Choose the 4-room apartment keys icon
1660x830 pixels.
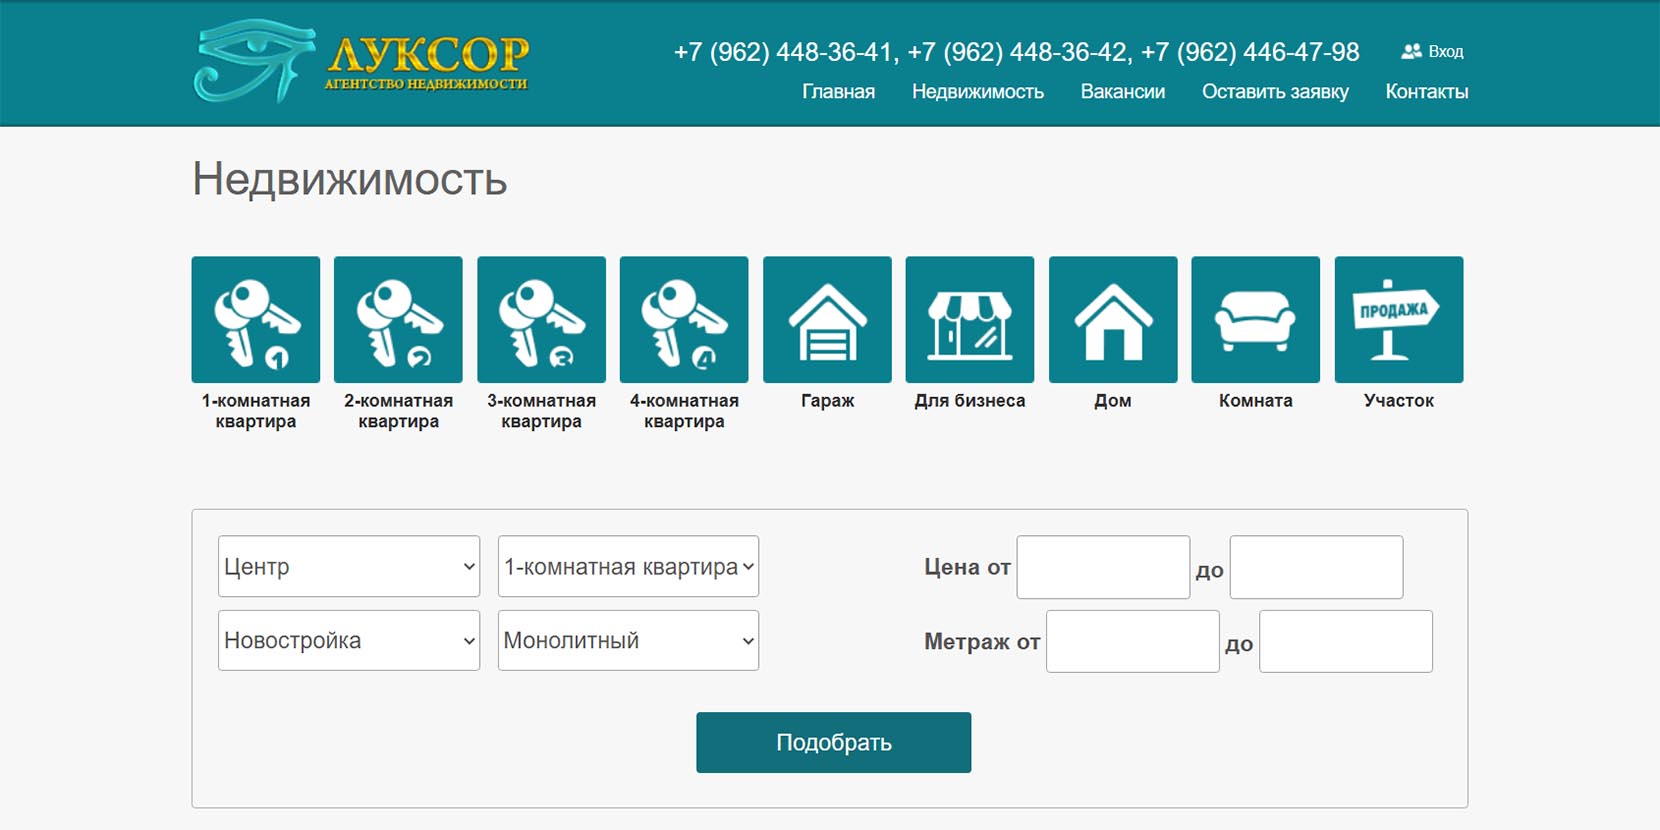(684, 320)
